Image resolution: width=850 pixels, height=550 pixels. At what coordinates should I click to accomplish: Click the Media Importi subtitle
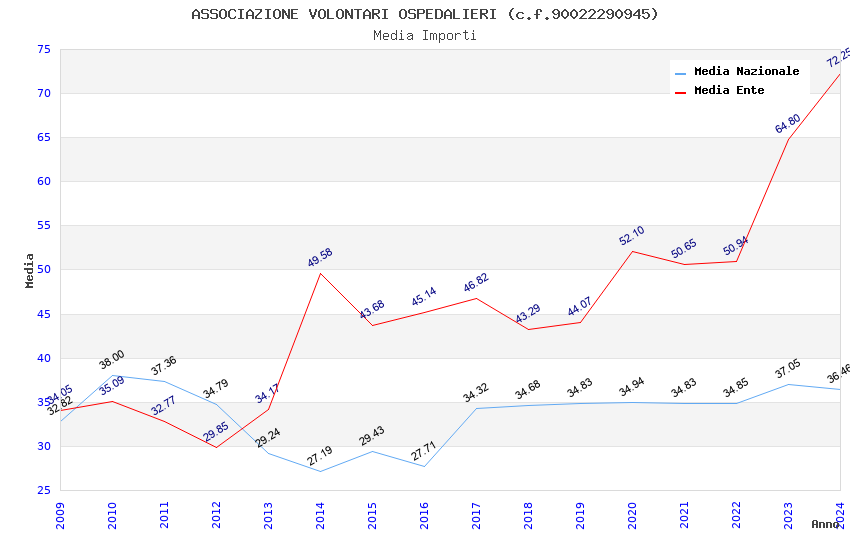point(424,36)
